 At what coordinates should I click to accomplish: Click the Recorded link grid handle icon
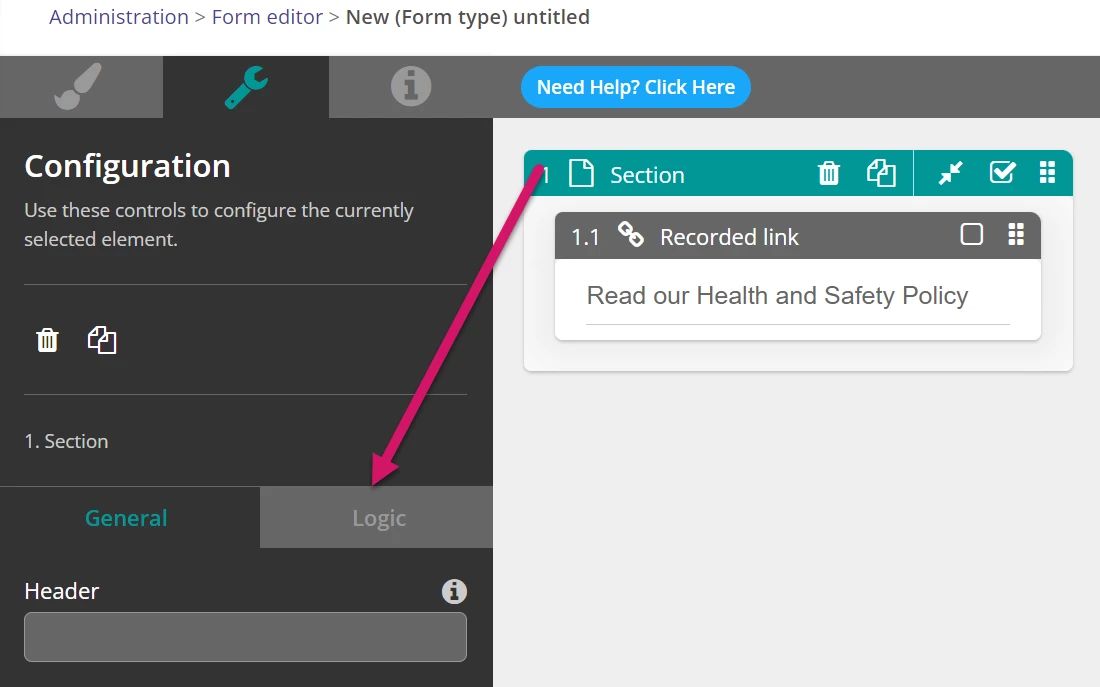pyautogui.click(x=1016, y=234)
